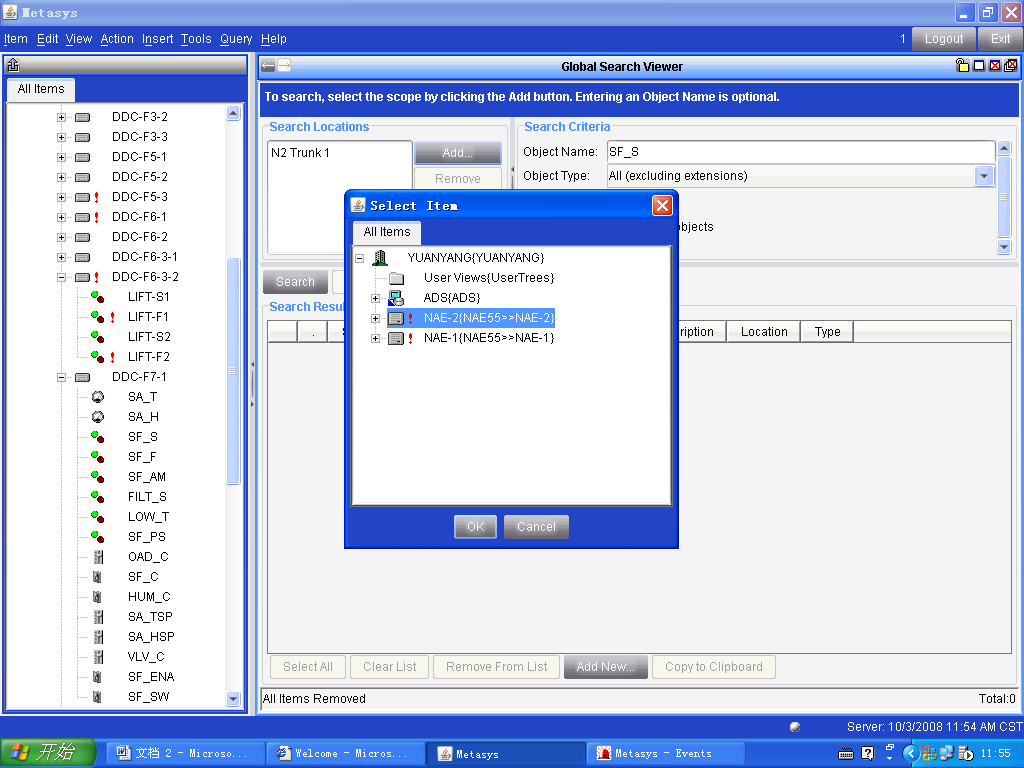Click the navigation tree up-arrow icon
The width and height of the screenshot is (1024, 768).
coord(13,66)
